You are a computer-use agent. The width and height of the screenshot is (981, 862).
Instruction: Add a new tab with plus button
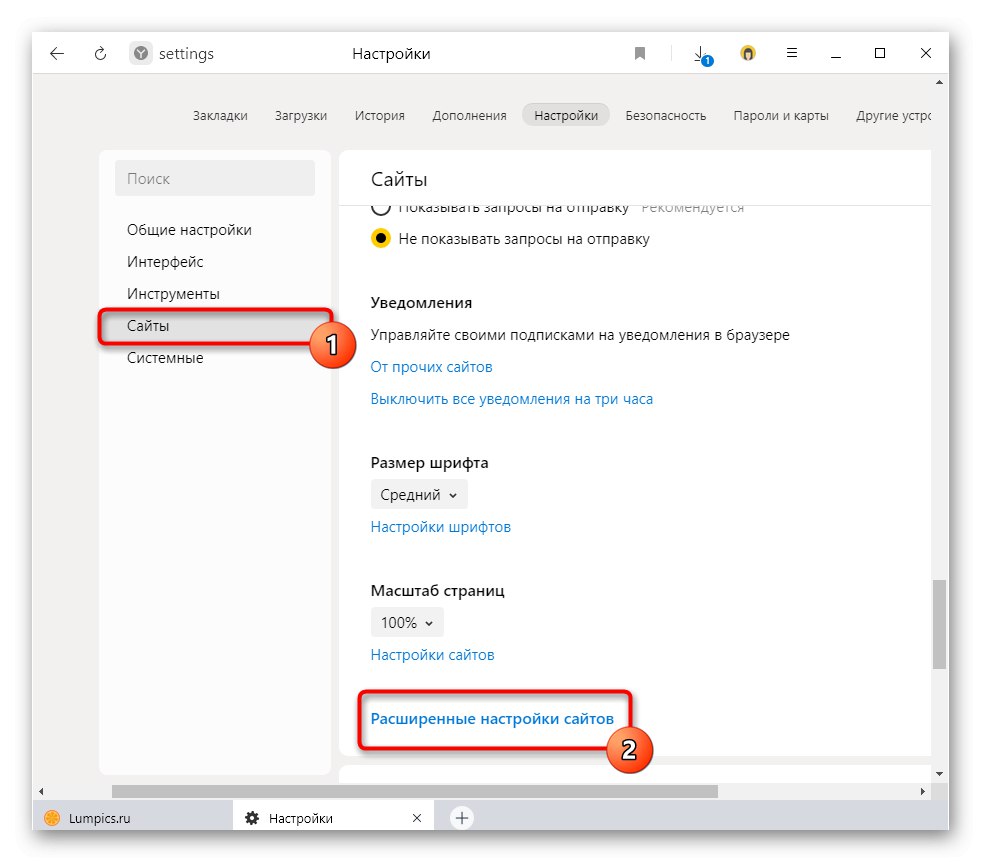(462, 818)
